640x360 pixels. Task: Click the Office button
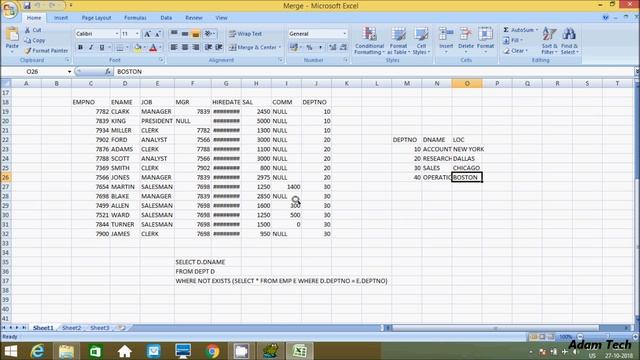pyautogui.click(x=9, y=10)
